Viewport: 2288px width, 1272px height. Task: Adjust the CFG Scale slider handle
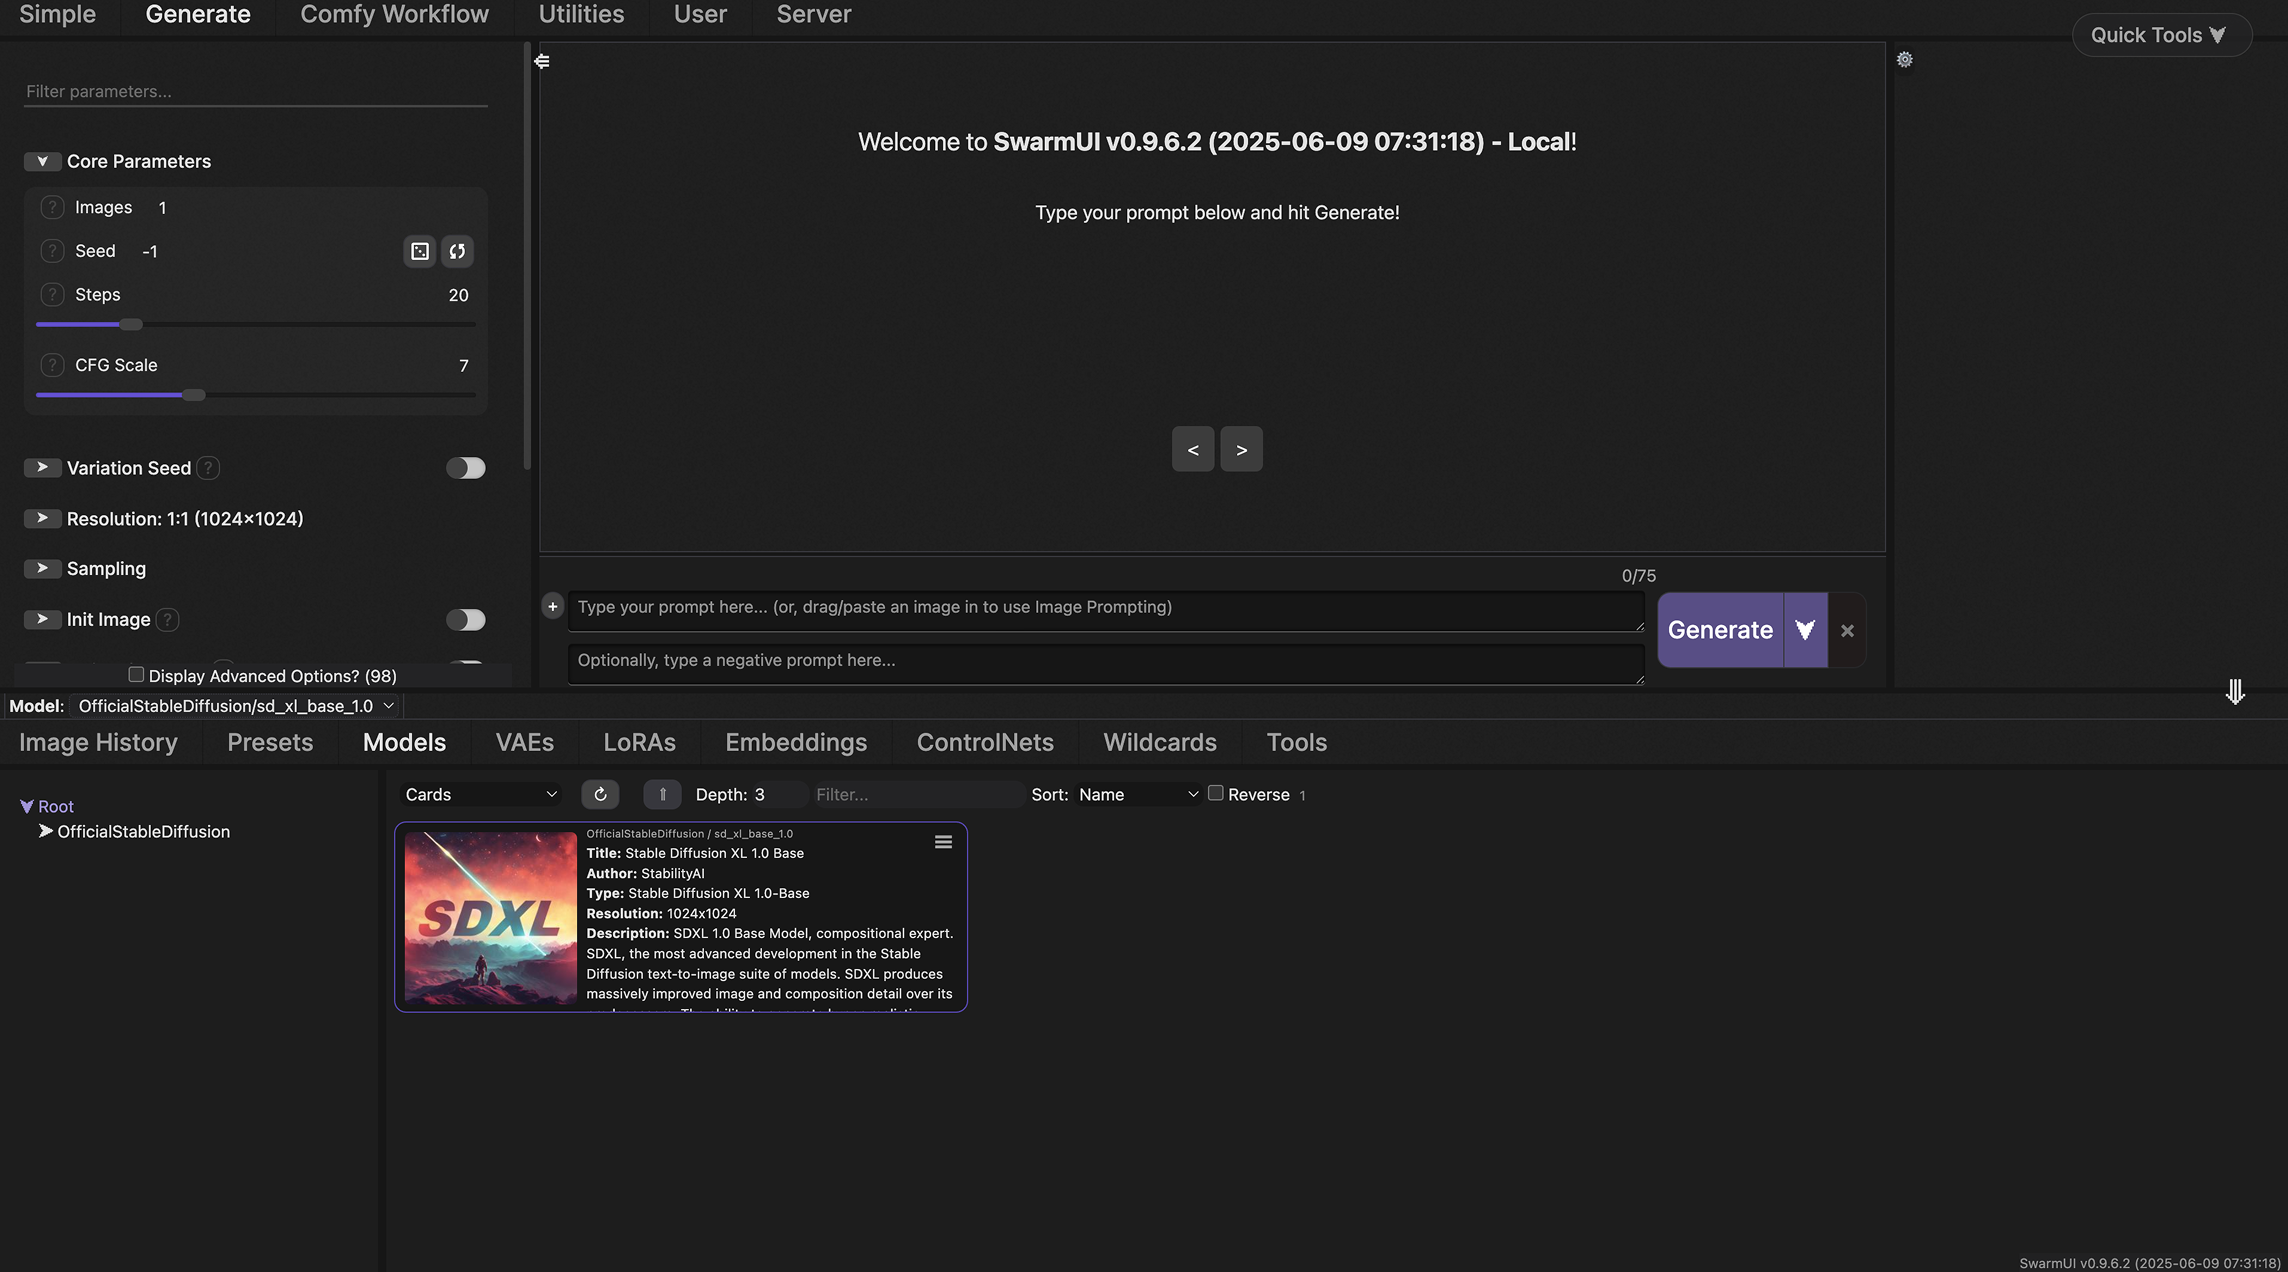coord(194,396)
